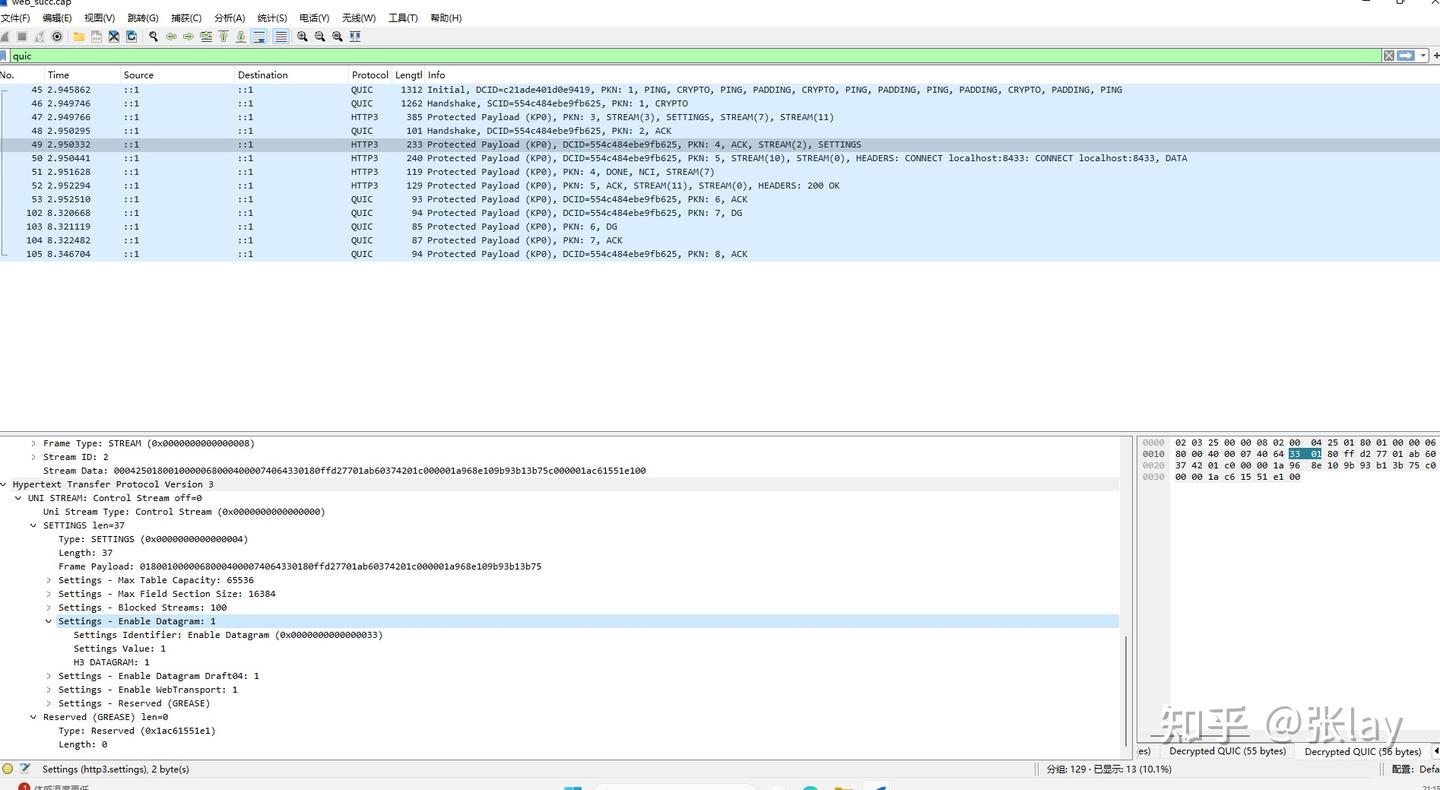1440x790 pixels.
Task: Jump to the last packet
Action: coord(241,37)
